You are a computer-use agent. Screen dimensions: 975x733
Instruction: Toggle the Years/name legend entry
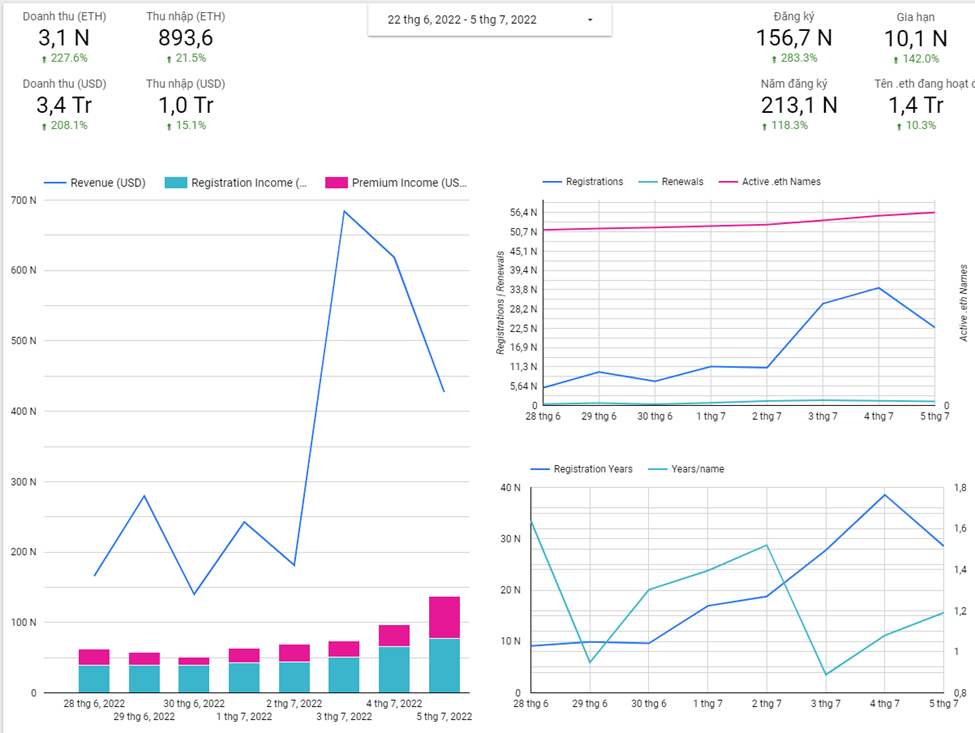point(686,469)
